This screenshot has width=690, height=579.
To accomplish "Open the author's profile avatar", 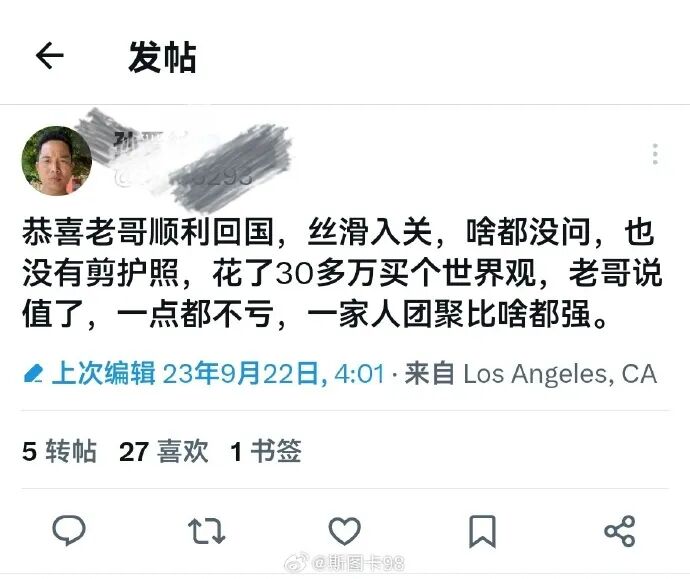I will click(57, 161).
